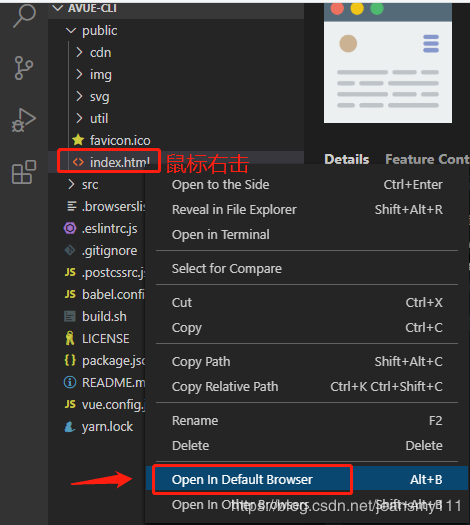Click the LICENSE file icon

pyautogui.click(x=70, y=338)
